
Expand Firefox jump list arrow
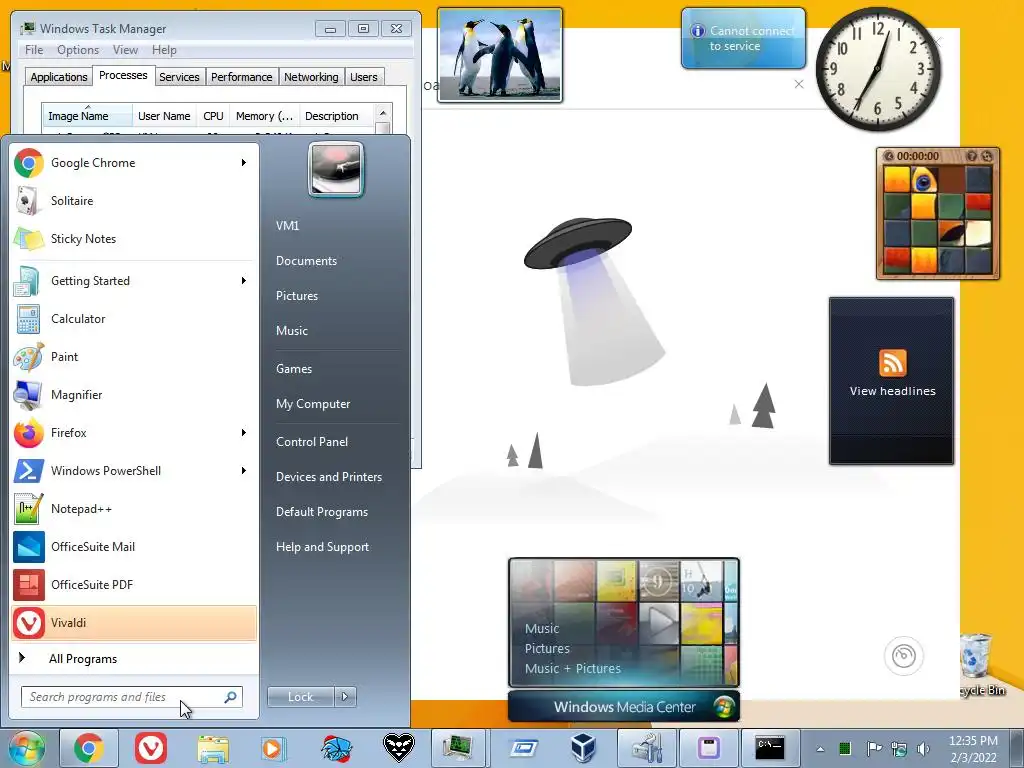coord(244,432)
